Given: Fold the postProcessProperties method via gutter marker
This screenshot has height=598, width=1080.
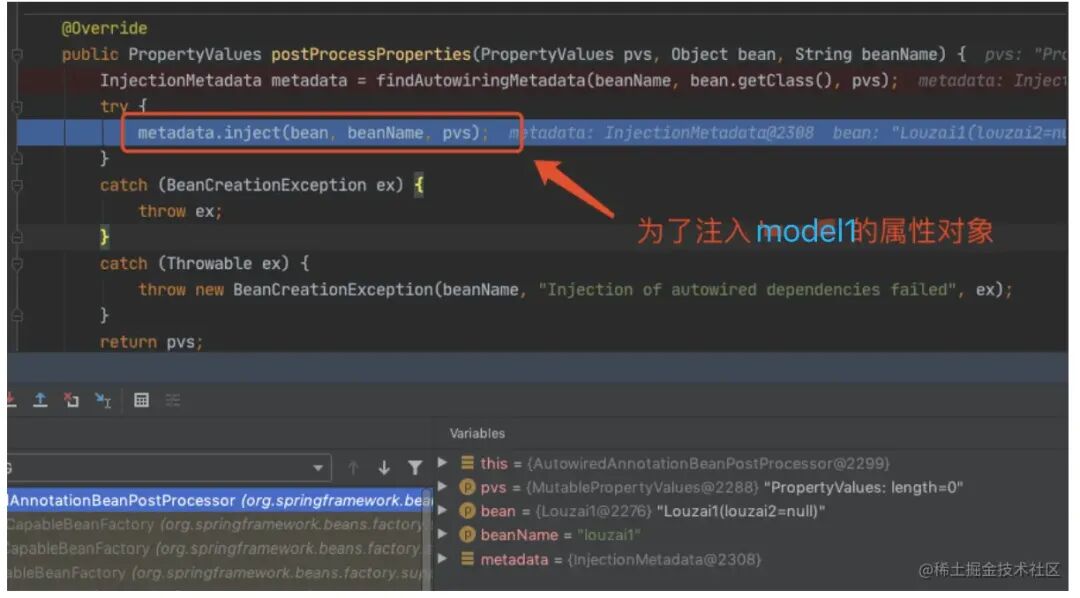Looking at the screenshot, I should point(17,54).
